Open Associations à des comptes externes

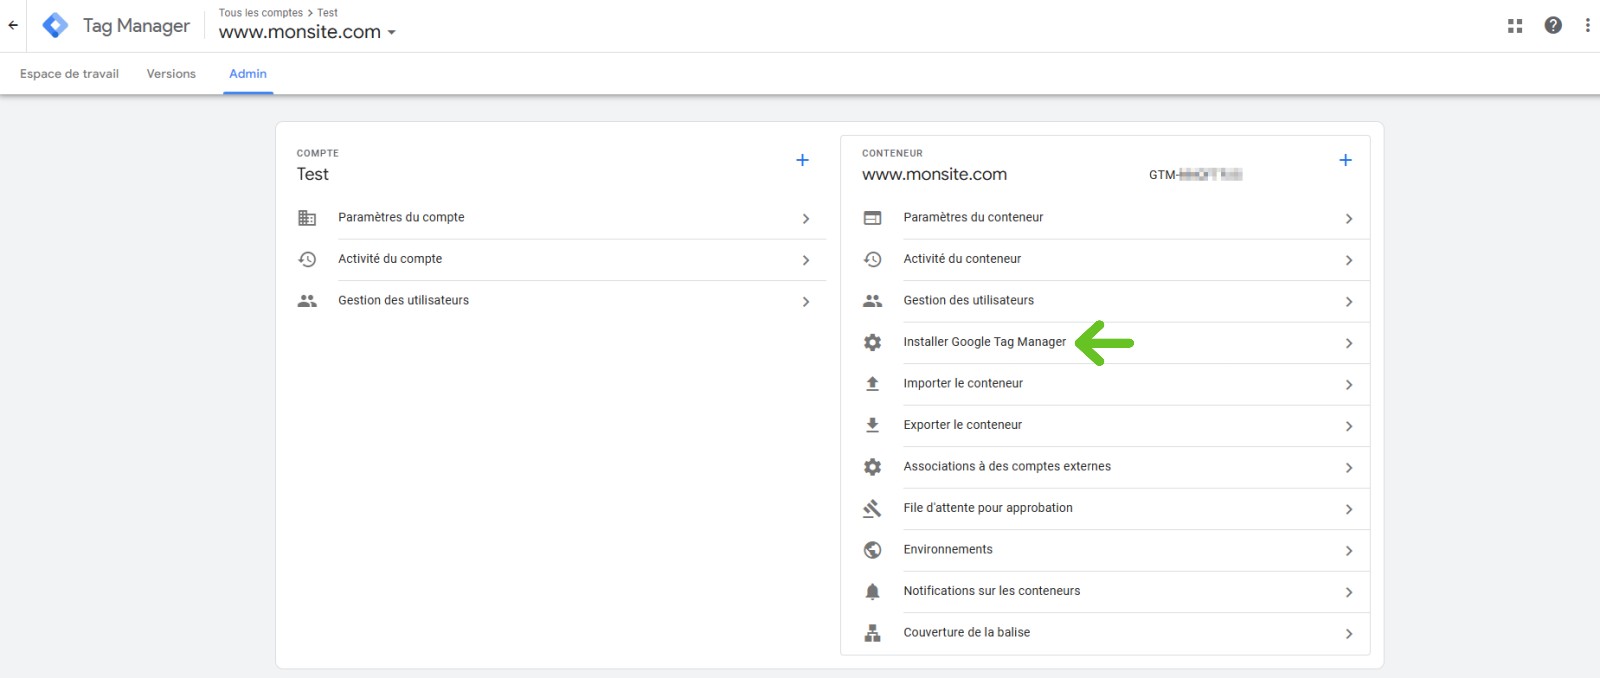point(1007,467)
